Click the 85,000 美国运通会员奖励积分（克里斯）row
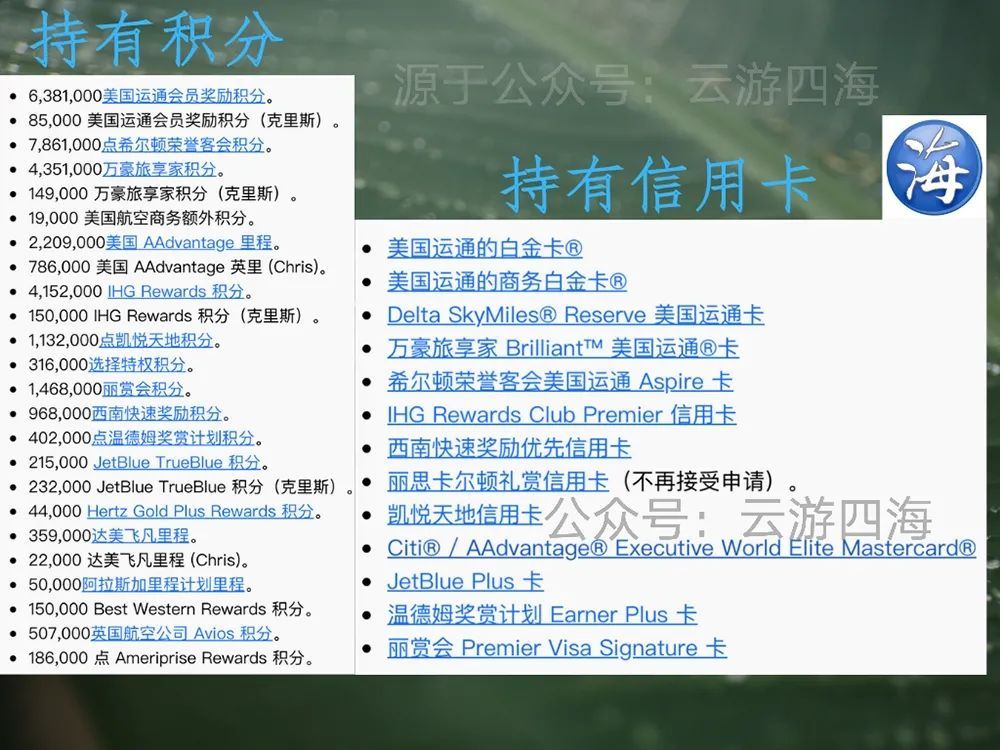 (x=184, y=121)
